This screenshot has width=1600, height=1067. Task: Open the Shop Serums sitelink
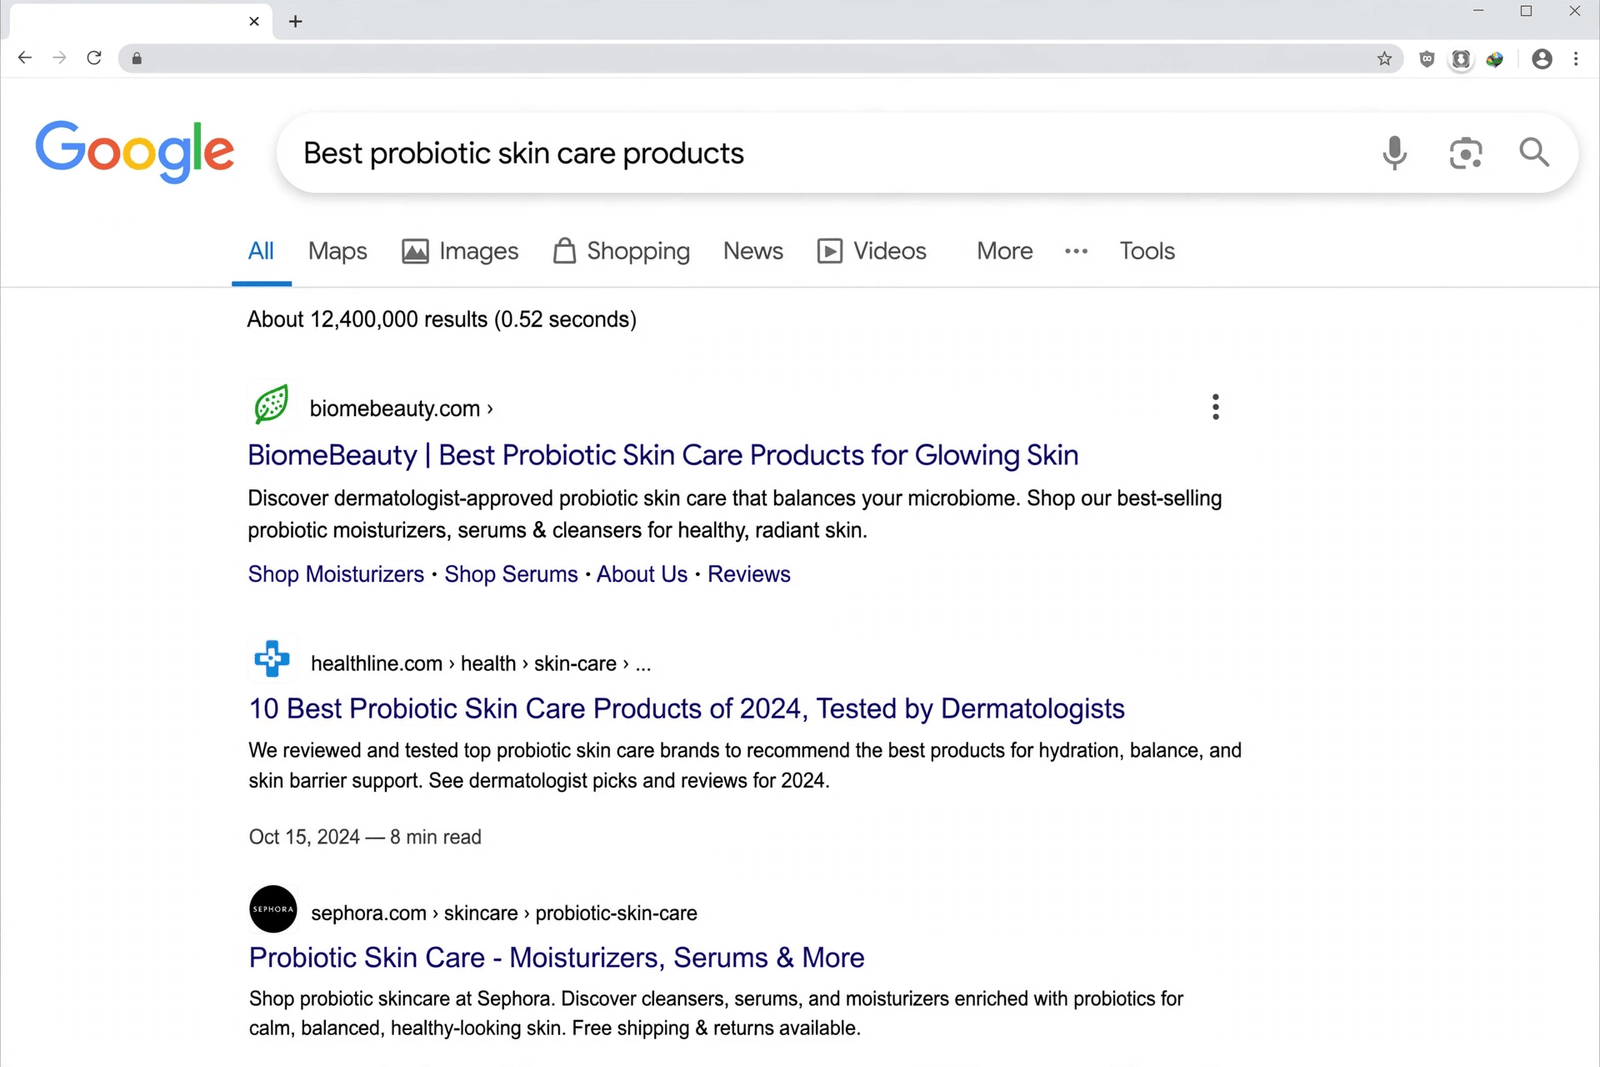point(511,574)
